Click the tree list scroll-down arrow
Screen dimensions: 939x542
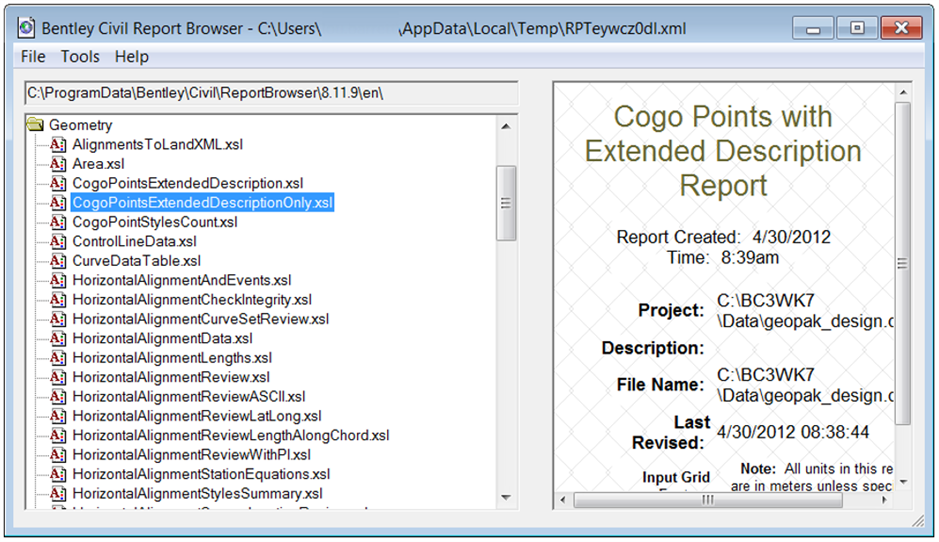[506, 498]
